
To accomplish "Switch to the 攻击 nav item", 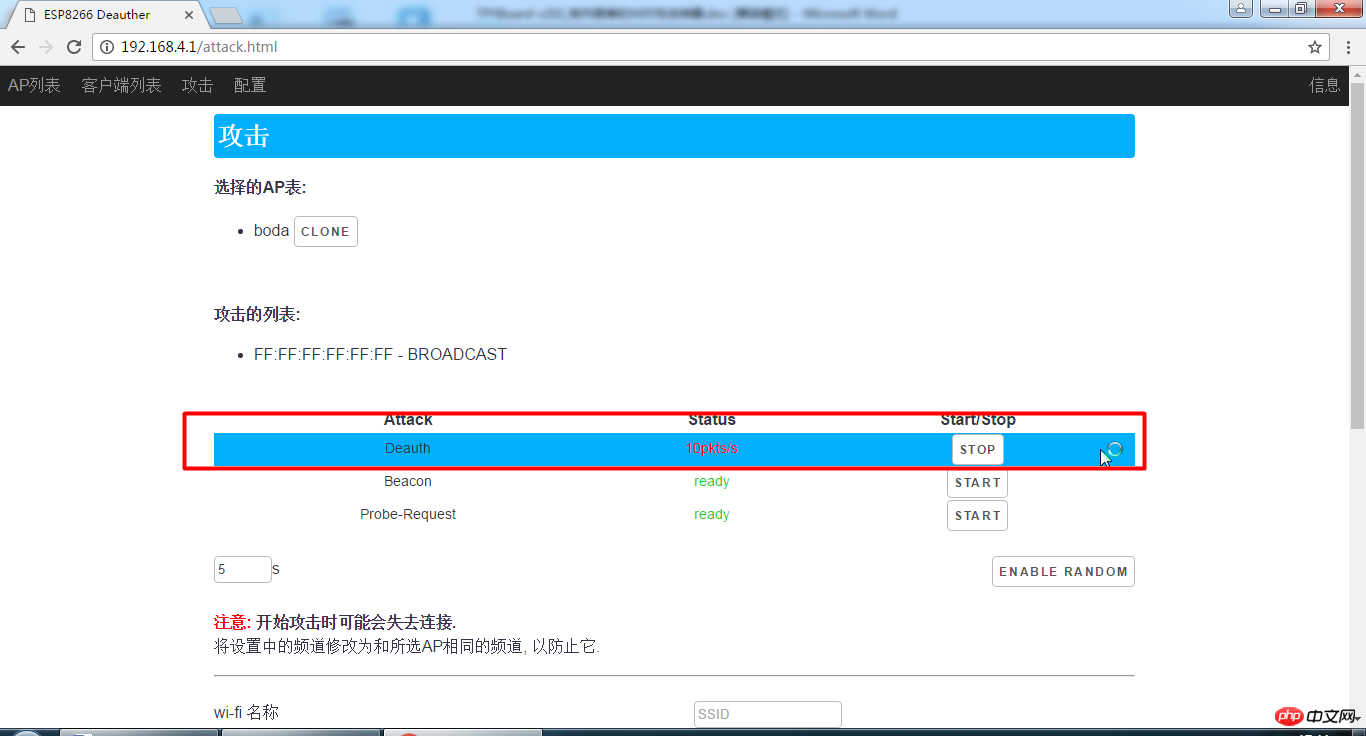I will point(197,86).
